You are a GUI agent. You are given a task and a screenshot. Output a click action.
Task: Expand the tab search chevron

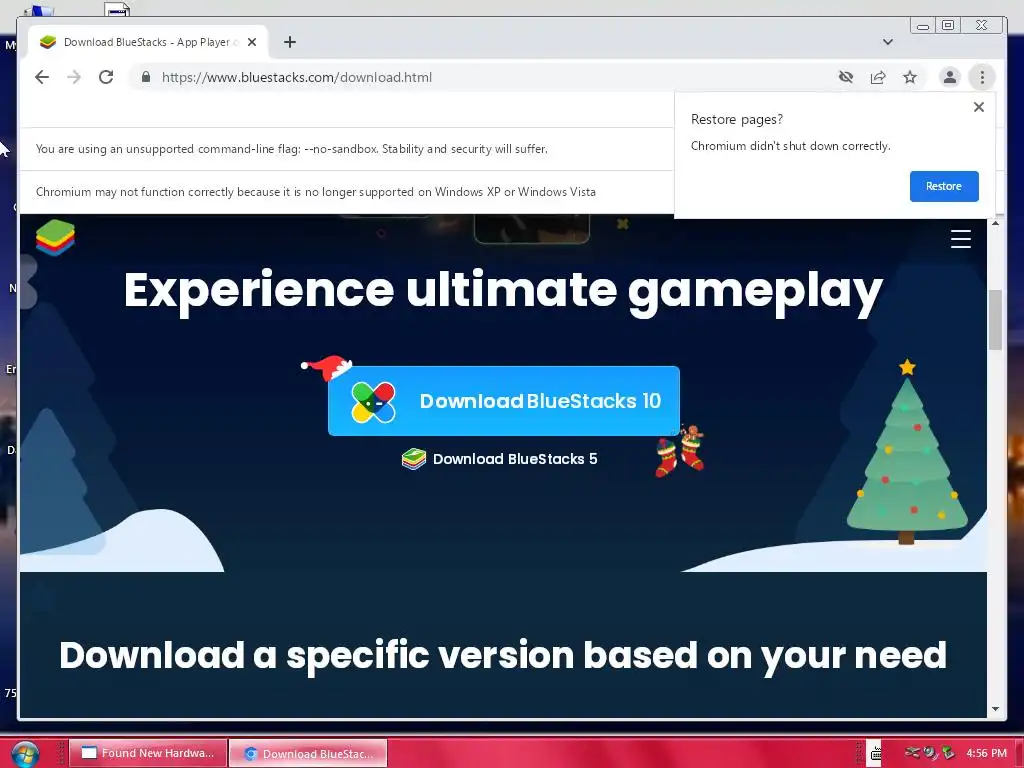point(888,42)
